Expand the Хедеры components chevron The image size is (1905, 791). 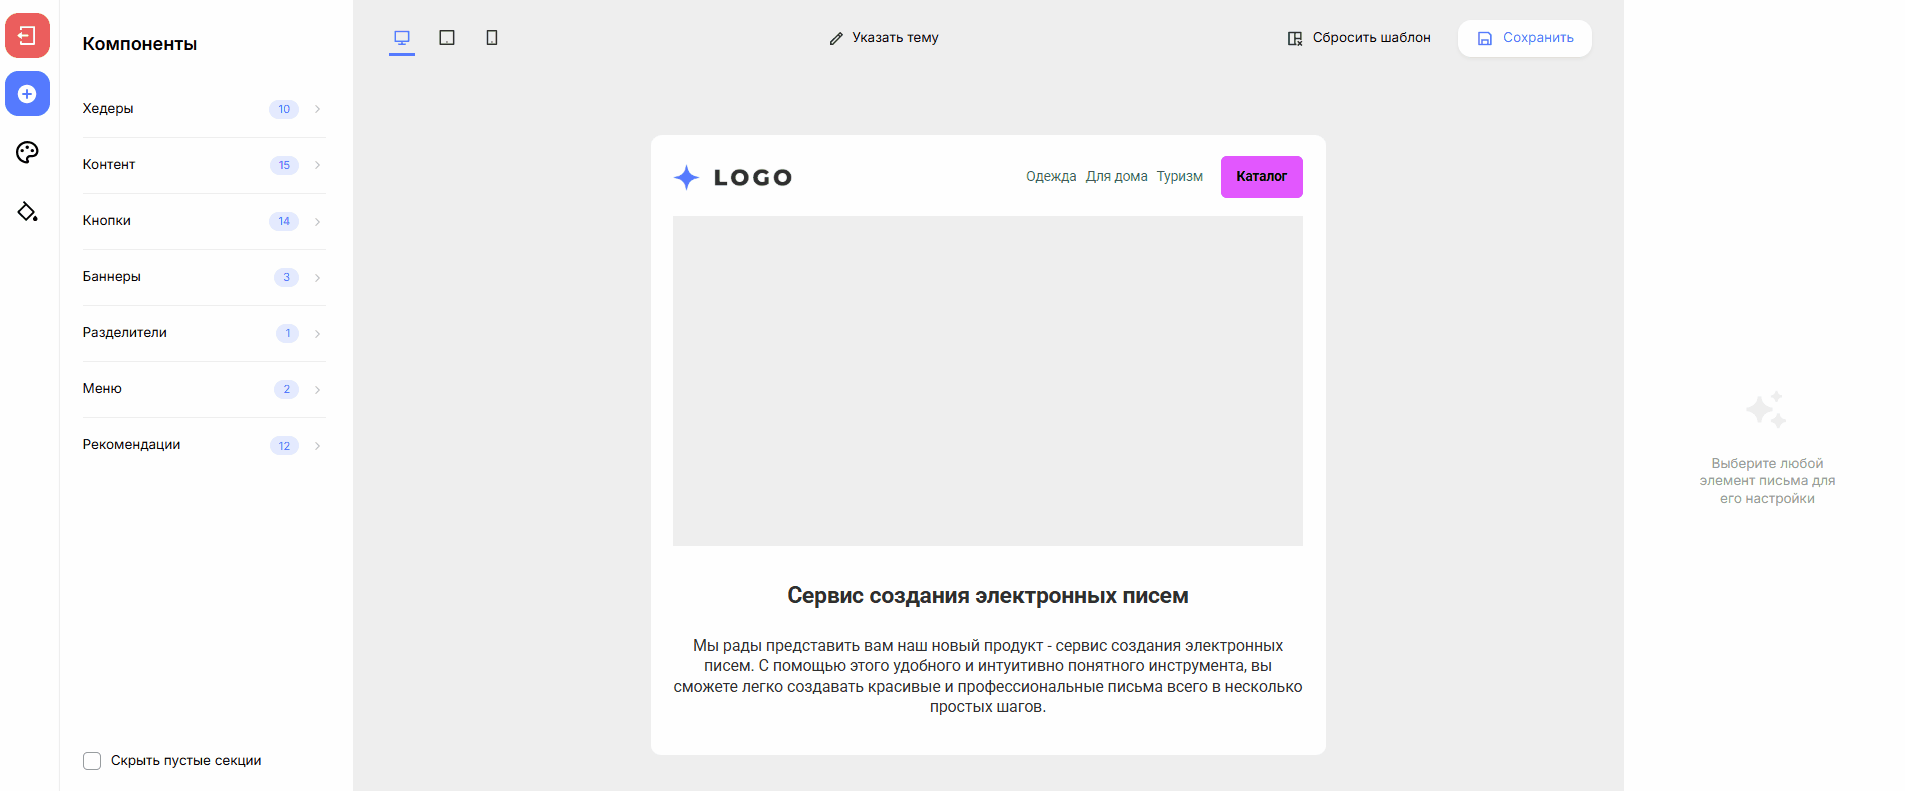[x=317, y=109]
